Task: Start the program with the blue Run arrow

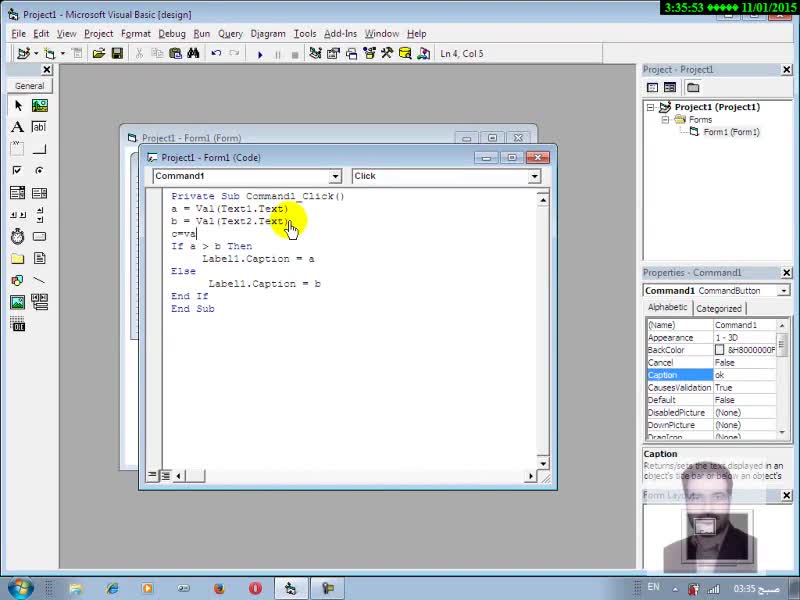Action: tap(260, 54)
